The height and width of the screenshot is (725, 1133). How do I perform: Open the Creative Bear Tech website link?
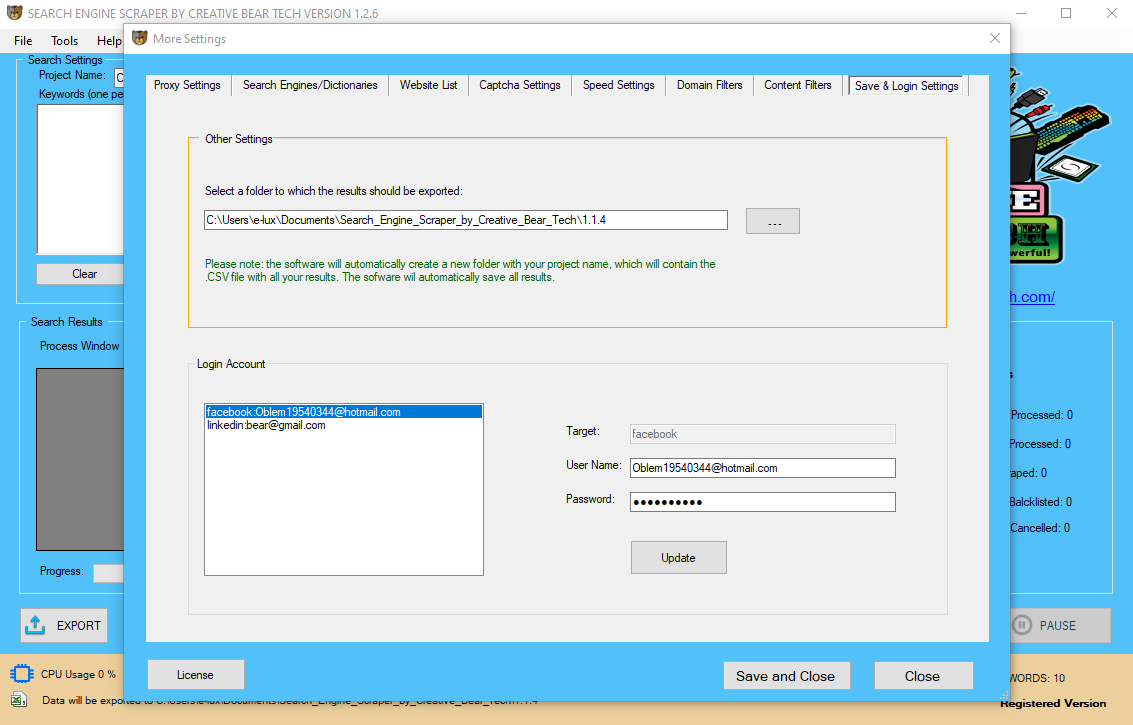[1031, 297]
